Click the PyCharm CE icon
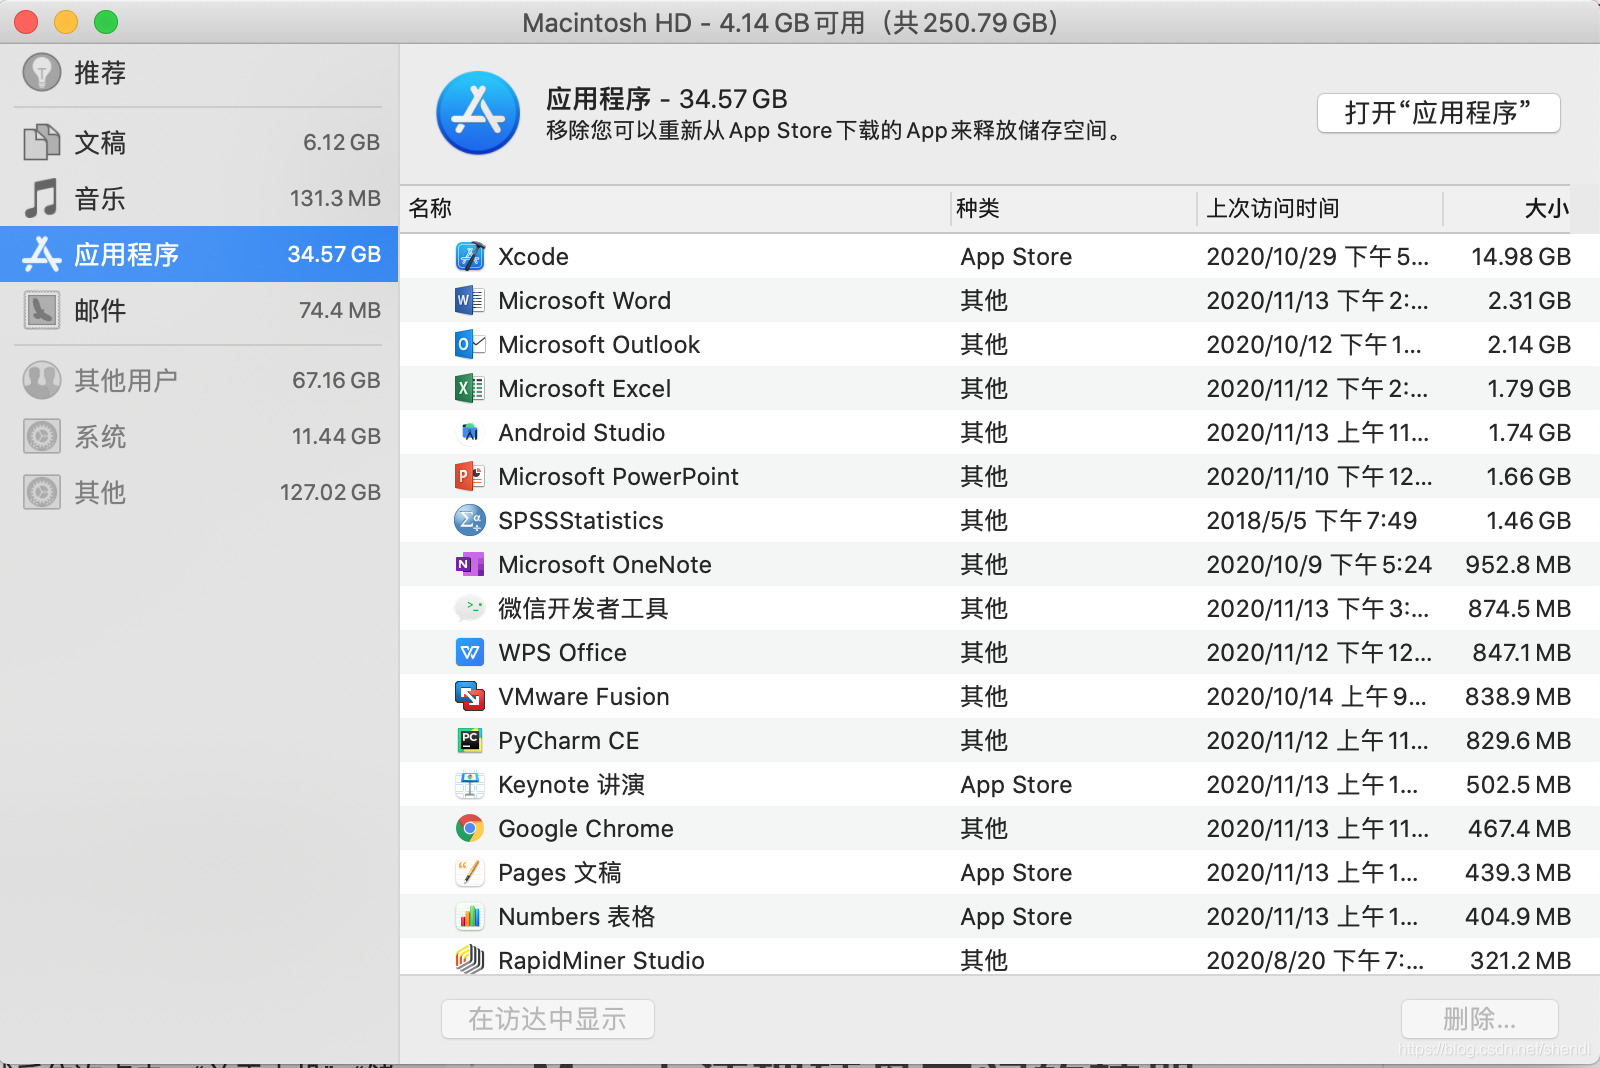The width and height of the screenshot is (1600, 1068). point(470,741)
